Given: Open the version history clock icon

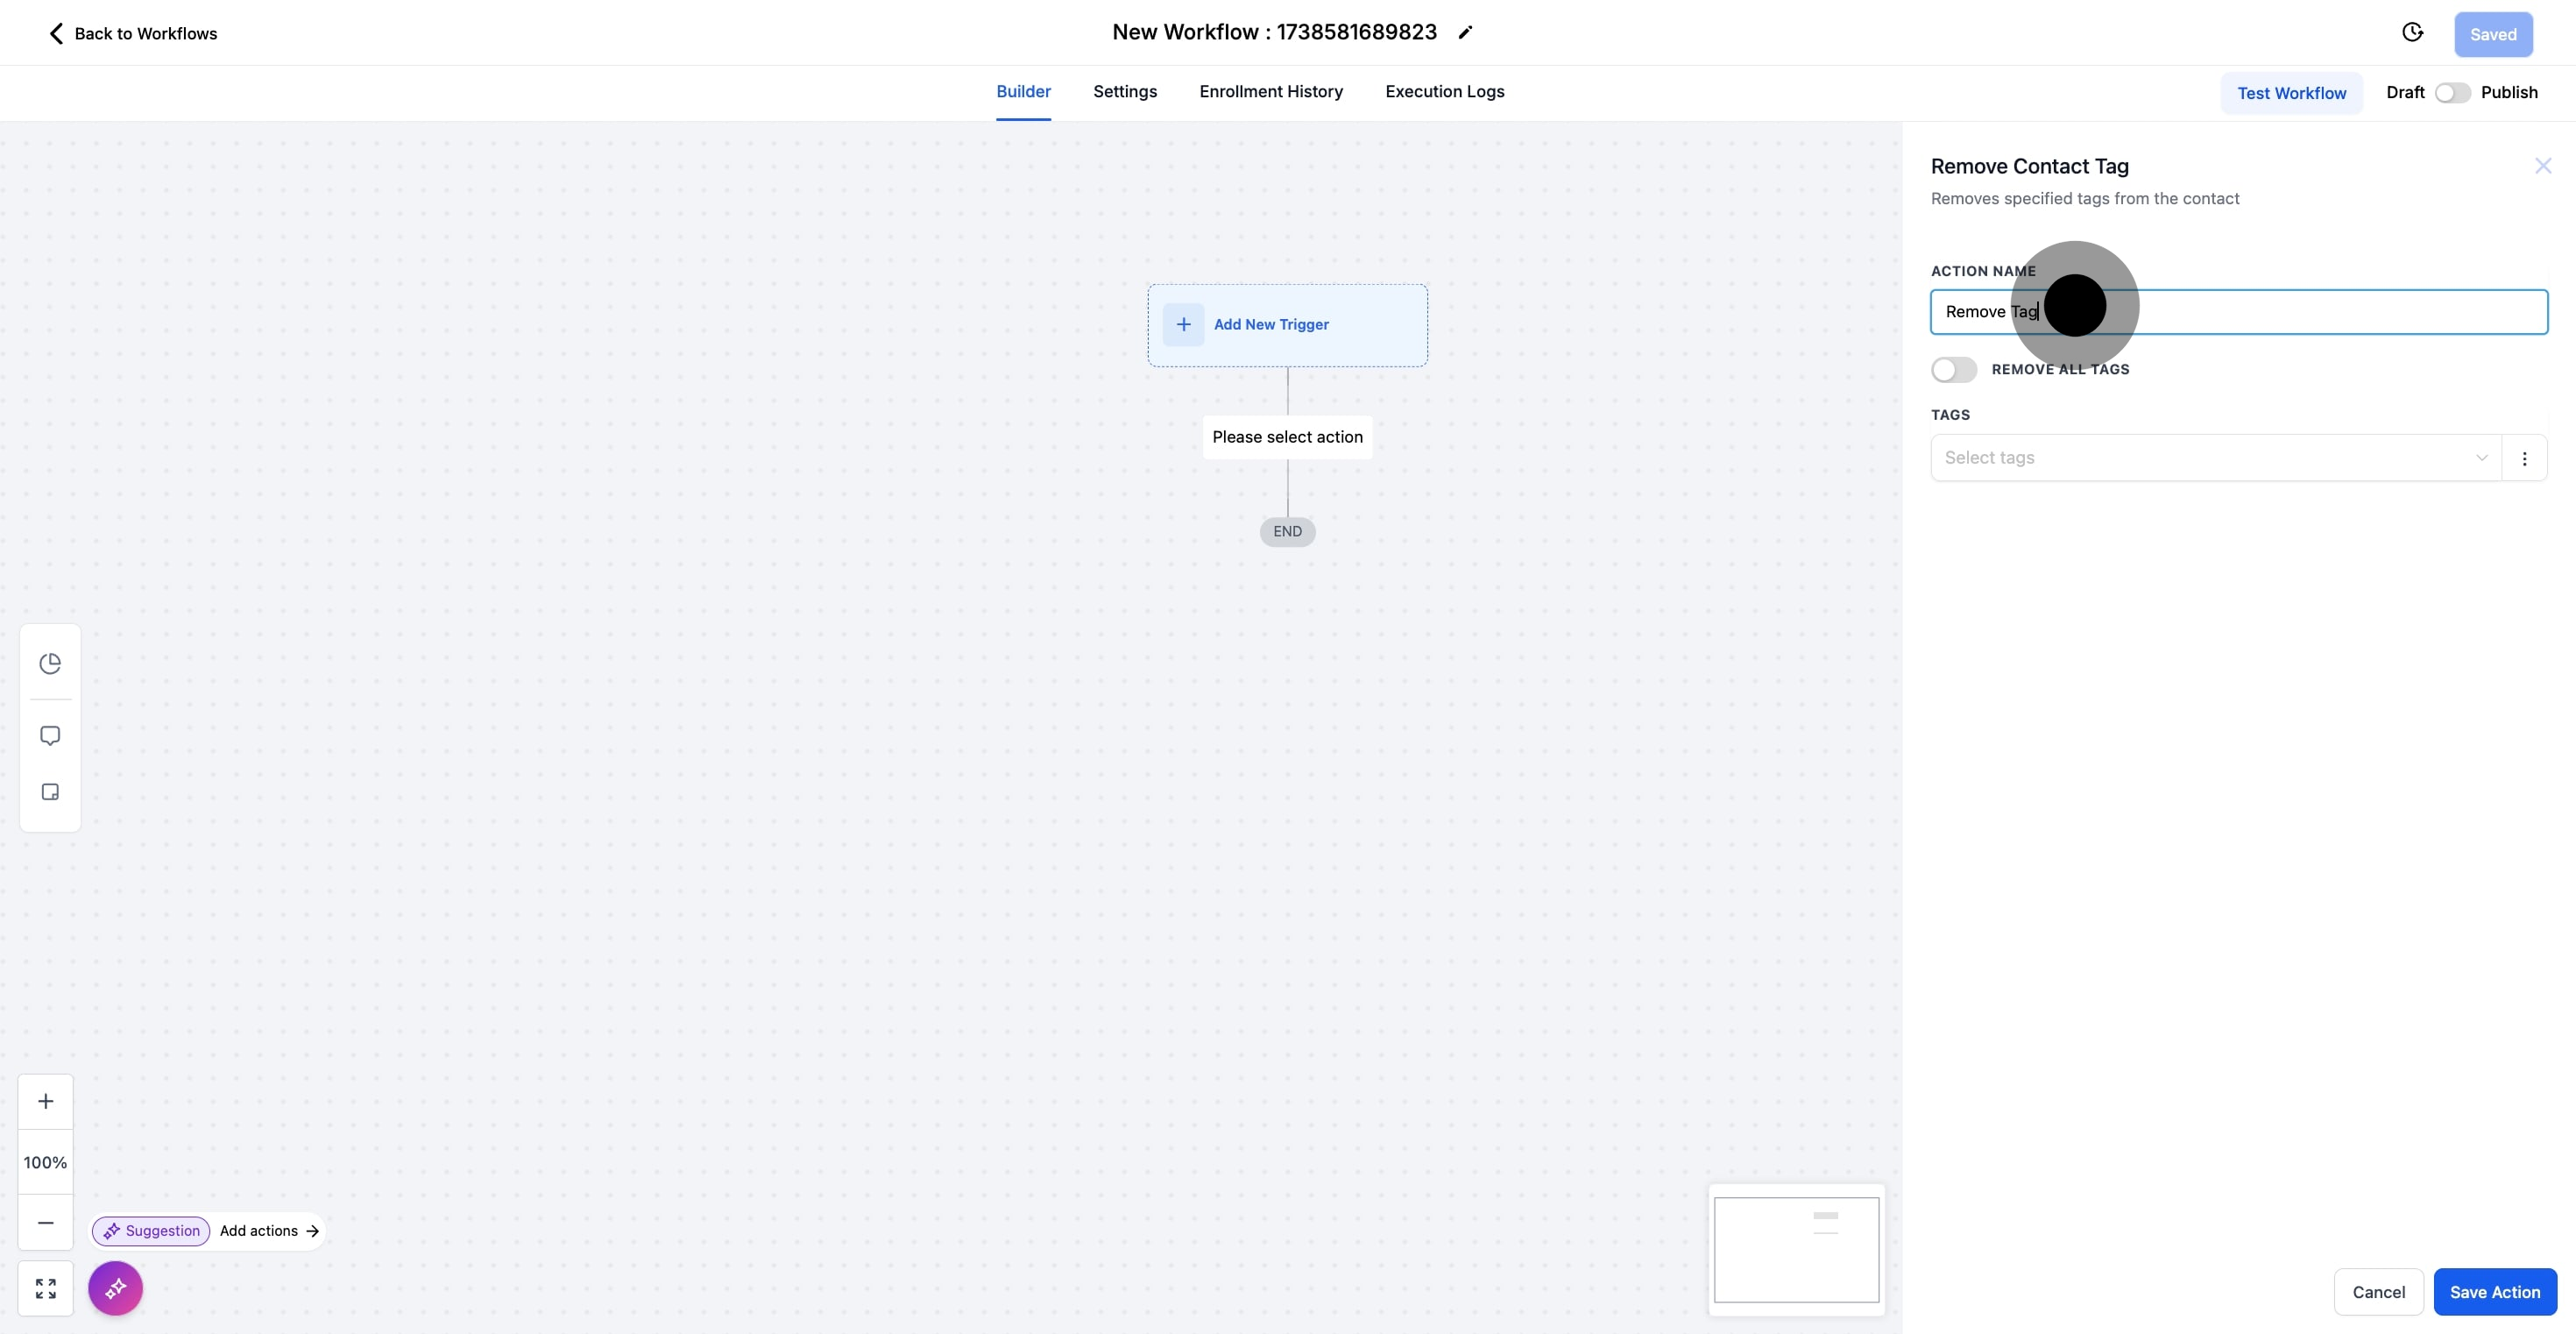Looking at the screenshot, I should tap(2412, 33).
